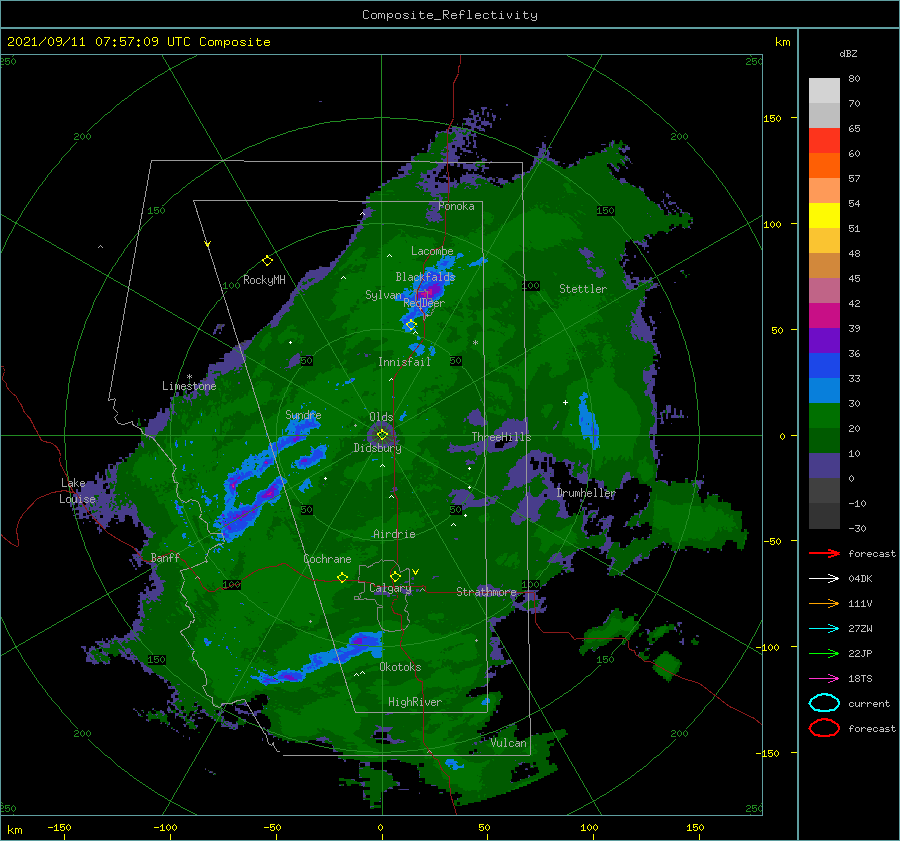
Task: Select the purple 39-36 dBZ color swatch
Action: click(x=824, y=340)
